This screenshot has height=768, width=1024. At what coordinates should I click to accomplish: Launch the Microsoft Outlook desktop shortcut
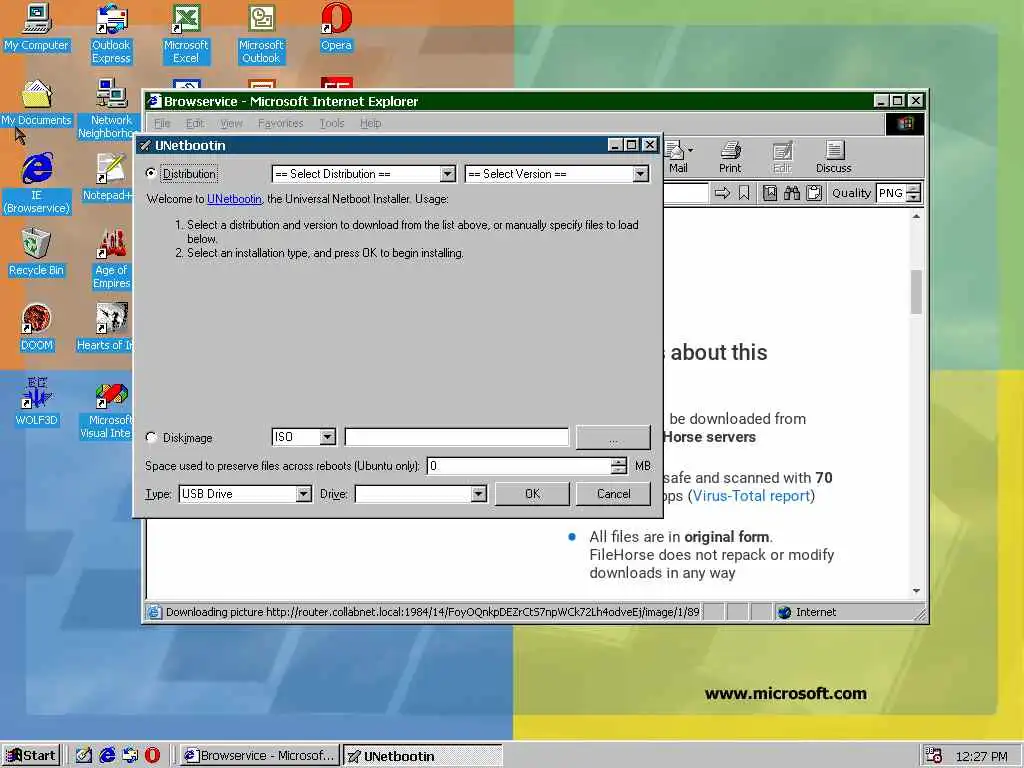(261, 33)
